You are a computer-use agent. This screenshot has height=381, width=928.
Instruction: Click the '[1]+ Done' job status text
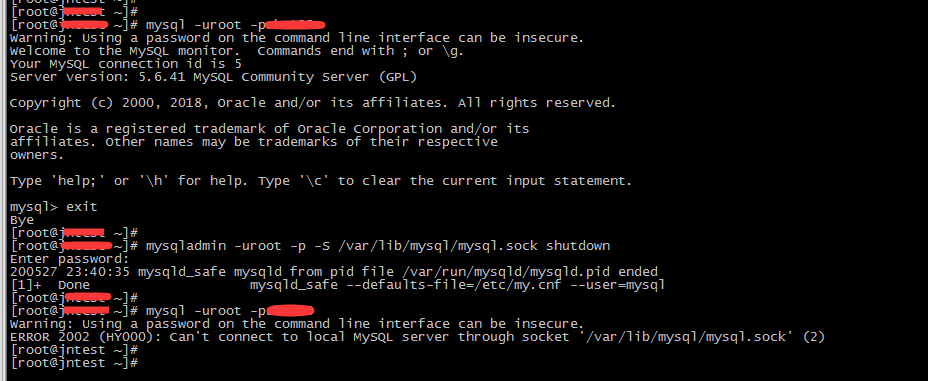(x=50, y=285)
